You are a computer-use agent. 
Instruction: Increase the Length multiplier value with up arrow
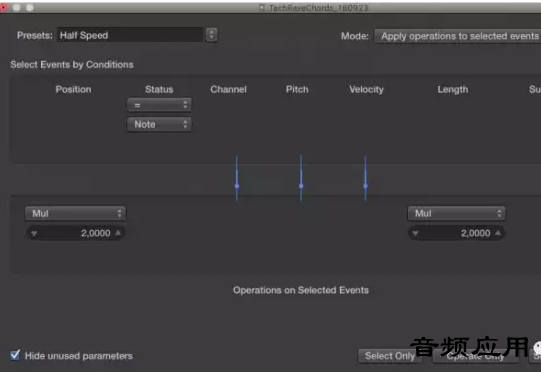point(498,233)
